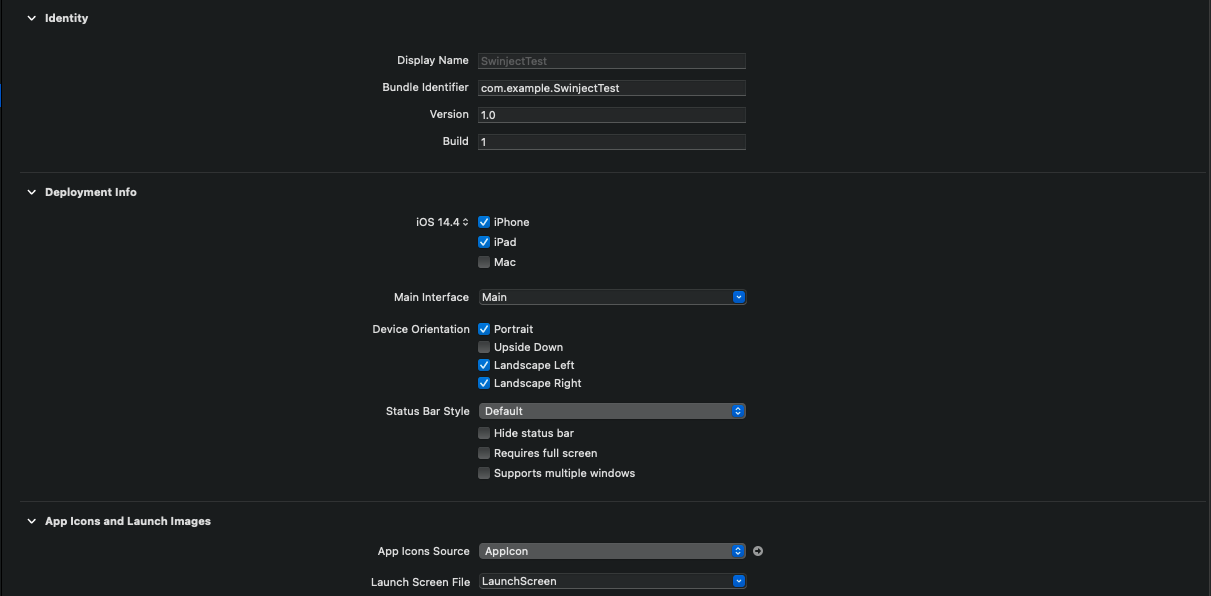This screenshot has width=1211, height=596.
Task: Click the Status Bar Style label
Action: pos(428,411)
